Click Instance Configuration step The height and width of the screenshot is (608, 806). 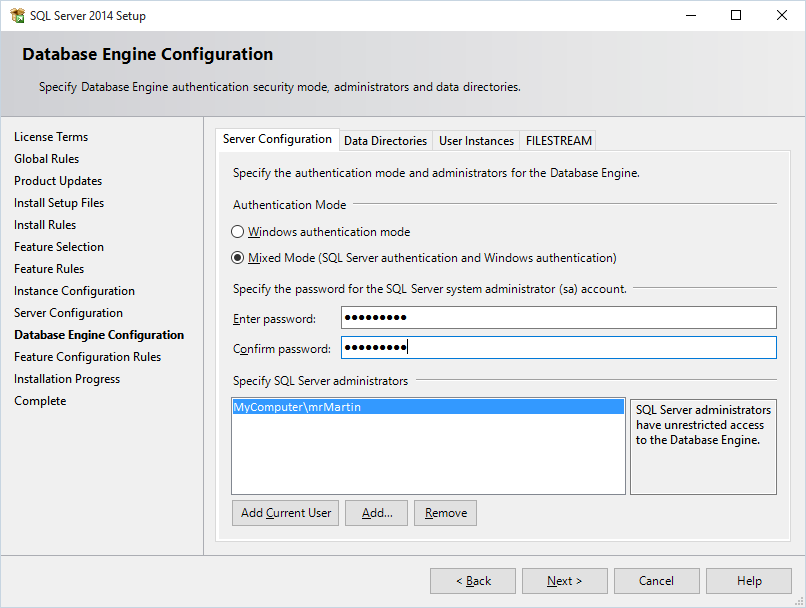click(75, 291)
